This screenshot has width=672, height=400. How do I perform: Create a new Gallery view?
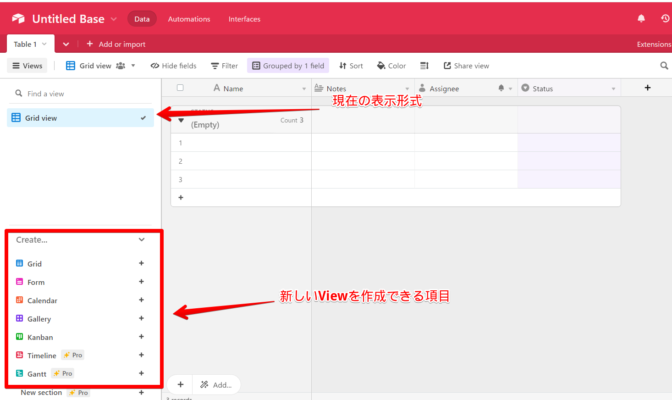141,319
